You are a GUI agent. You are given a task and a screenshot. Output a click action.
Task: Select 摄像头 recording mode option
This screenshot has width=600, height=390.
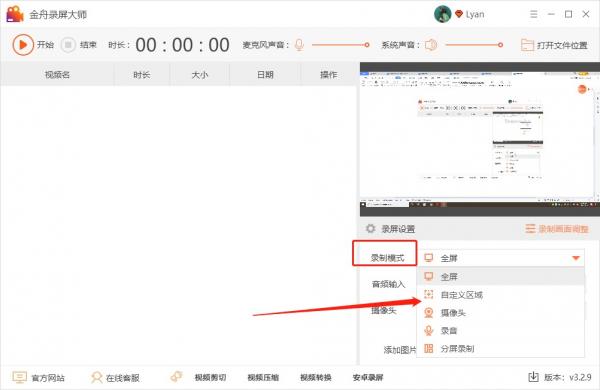click(501, 313)
